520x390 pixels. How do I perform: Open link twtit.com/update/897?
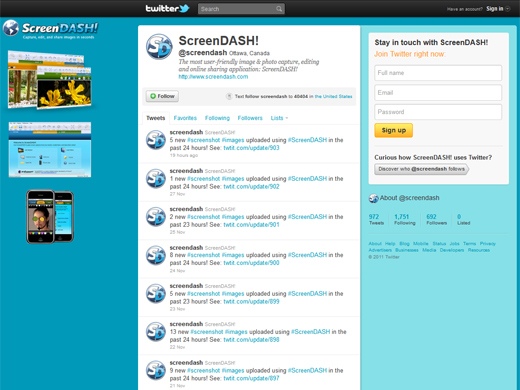point(251,378)
